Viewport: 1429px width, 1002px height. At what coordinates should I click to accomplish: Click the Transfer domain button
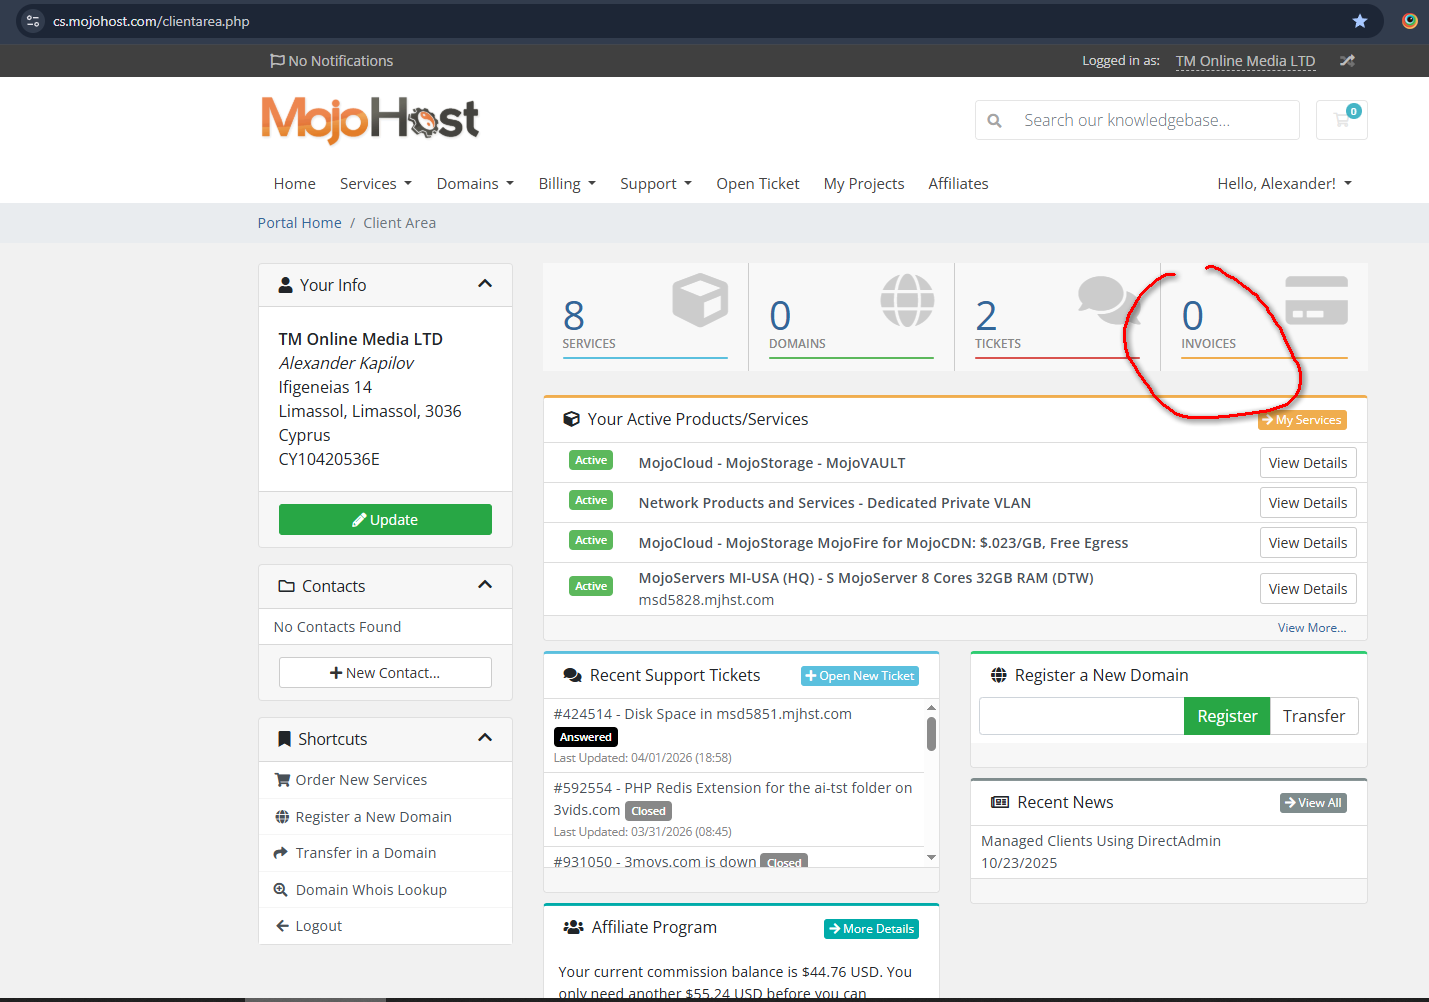click(x=1314, y=716)
